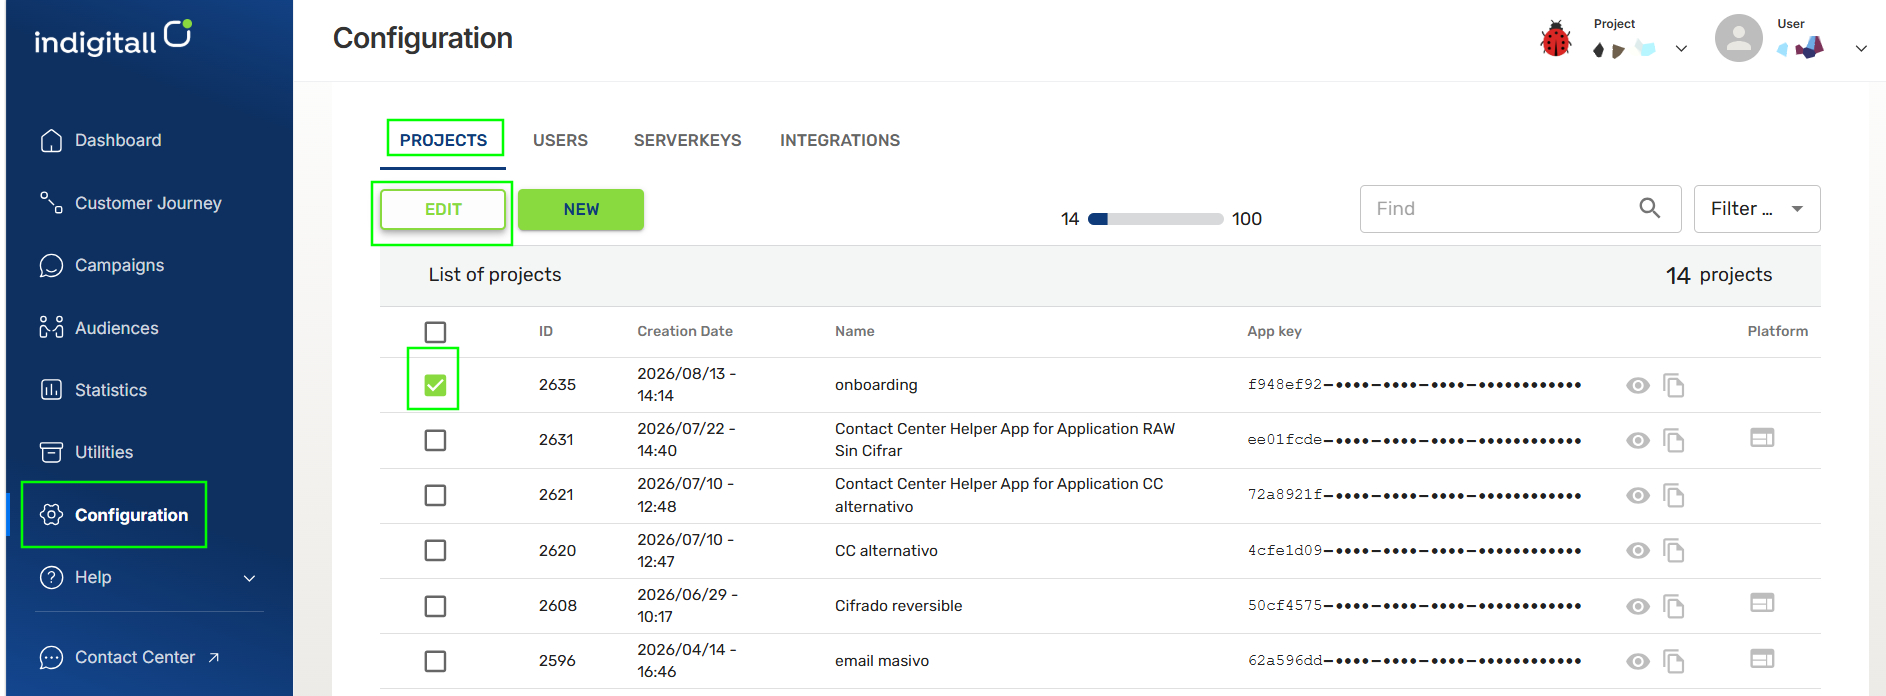Toggle the select-all projects checkbox
Viewport: 1886px width, 696px height.
pyautogui.click(x=435, y=332)
